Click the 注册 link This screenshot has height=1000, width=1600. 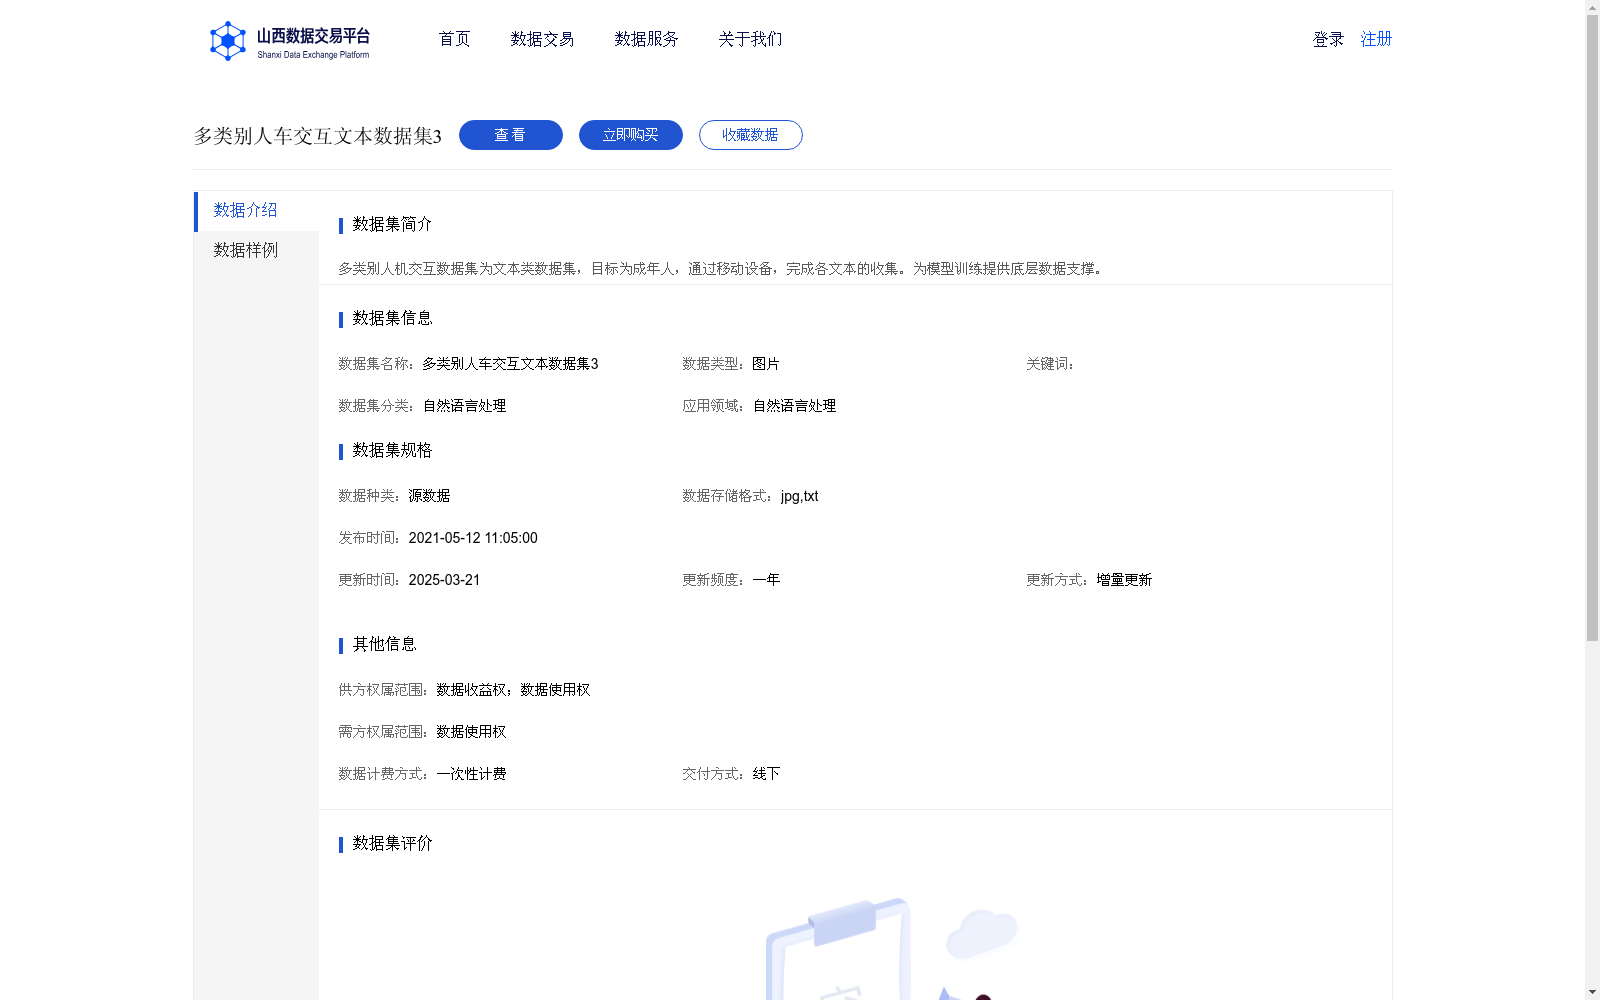coord(1376,39)
